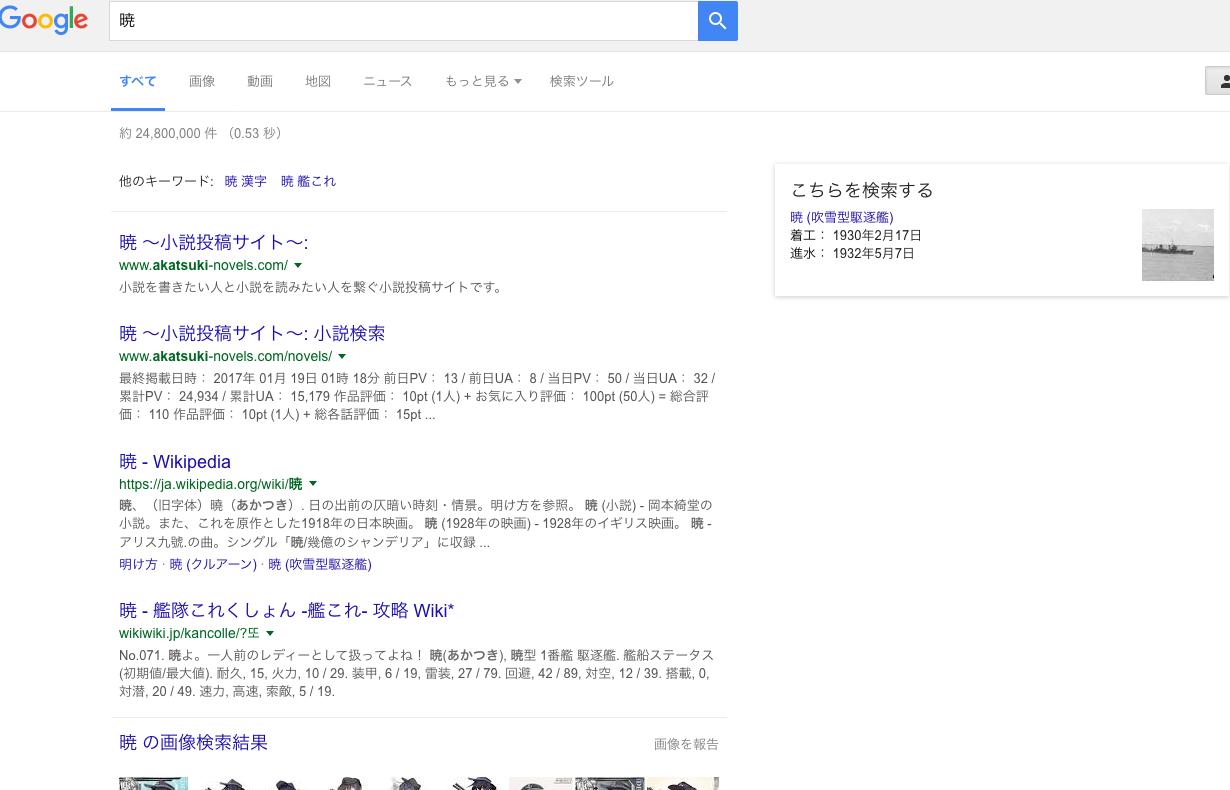Open 暁 の画像検索結果 heading link
This screenshot has width=1230, height=790.
(193, 742)
